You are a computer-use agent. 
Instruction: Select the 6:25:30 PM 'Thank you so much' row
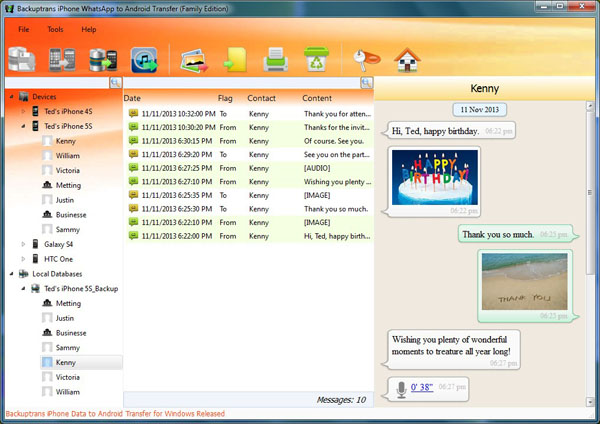[250, 209]
